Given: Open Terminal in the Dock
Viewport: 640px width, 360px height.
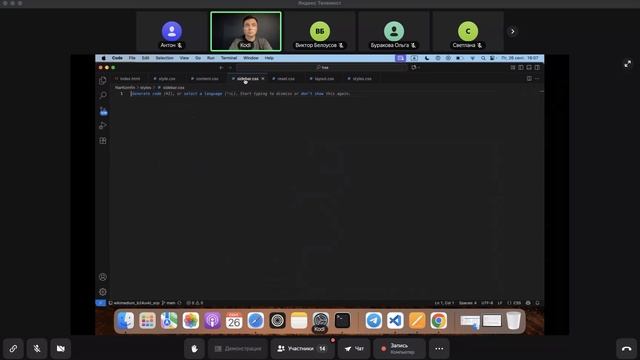Looking at the screenshot, I should pos(342,320).
